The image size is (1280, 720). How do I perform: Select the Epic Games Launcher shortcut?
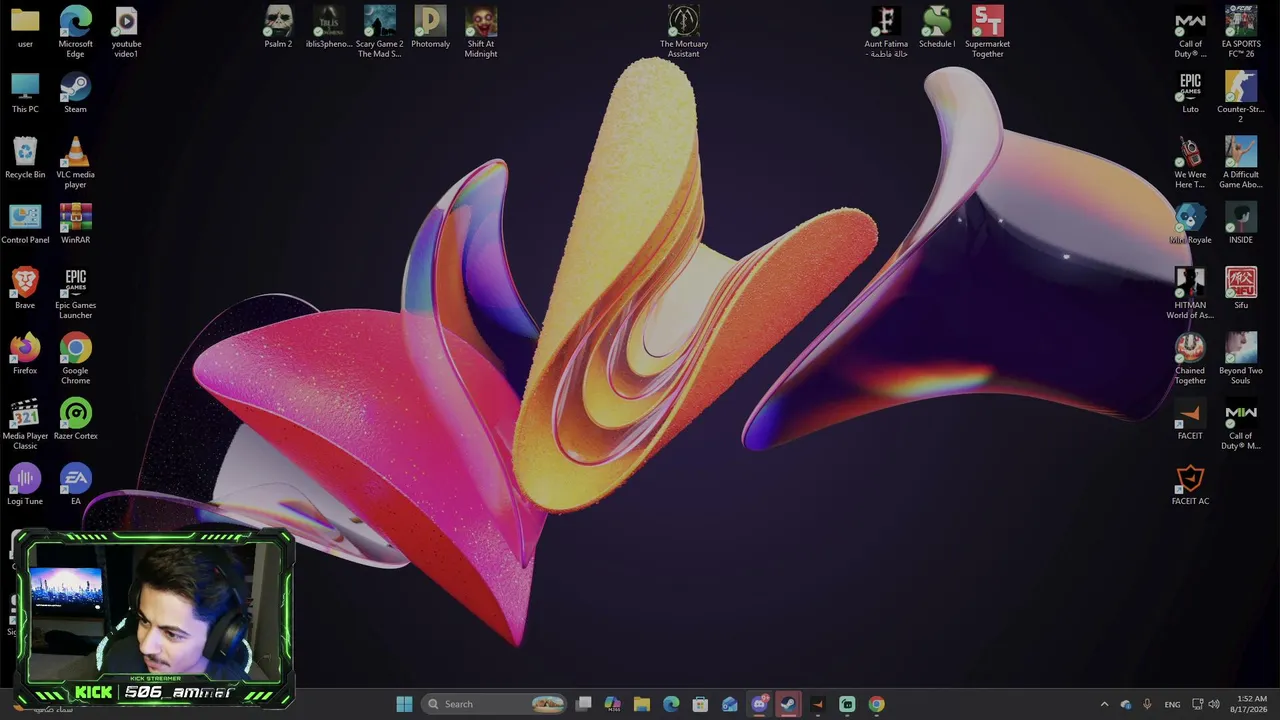coord(75,294)
